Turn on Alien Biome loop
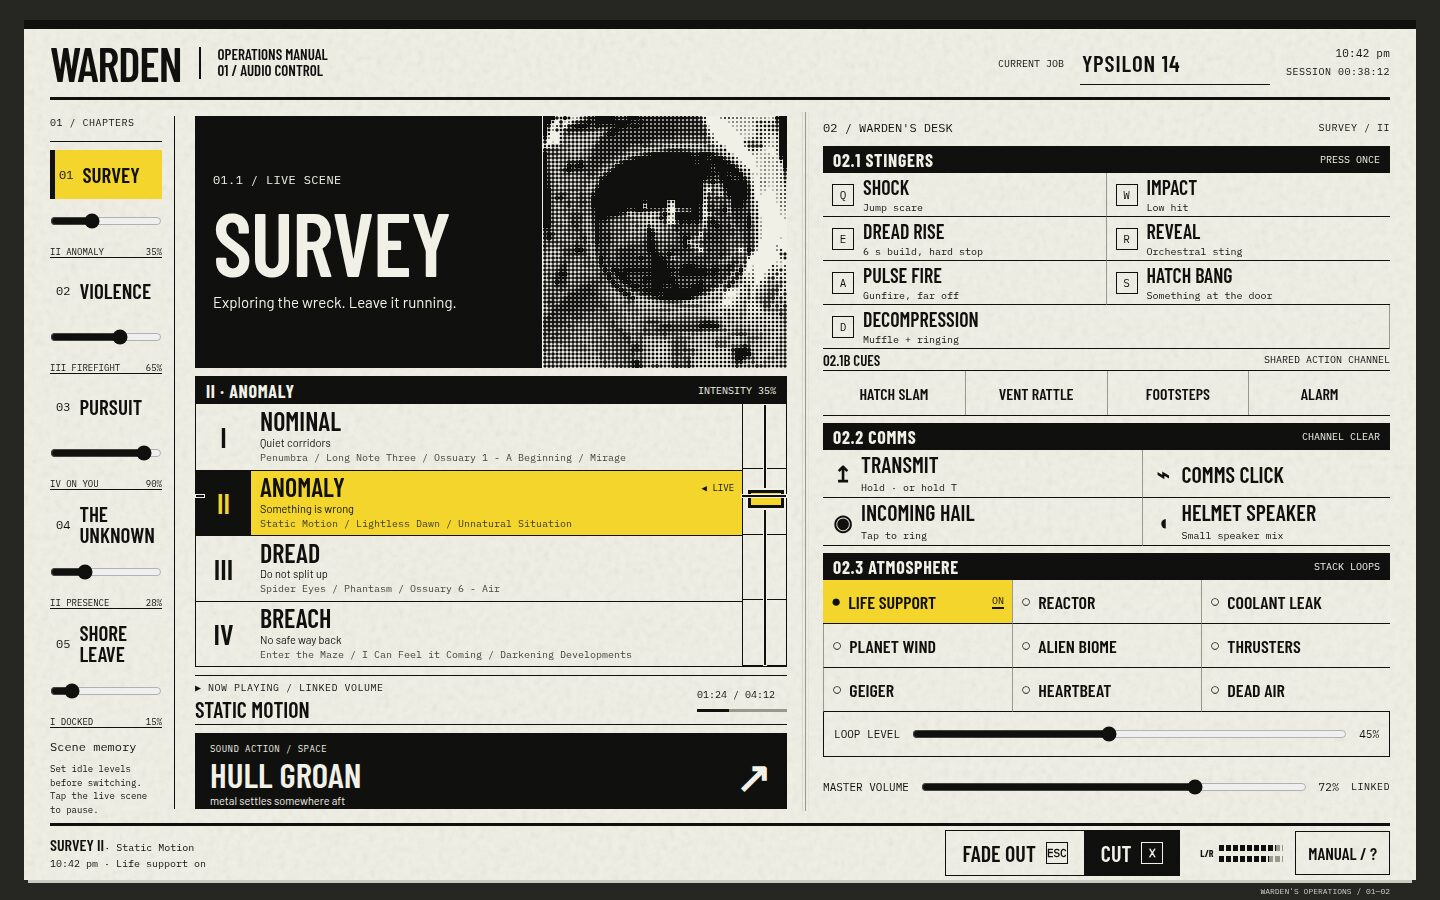Viewport: 1440px width, 900px height. [x=1107, y=646]
